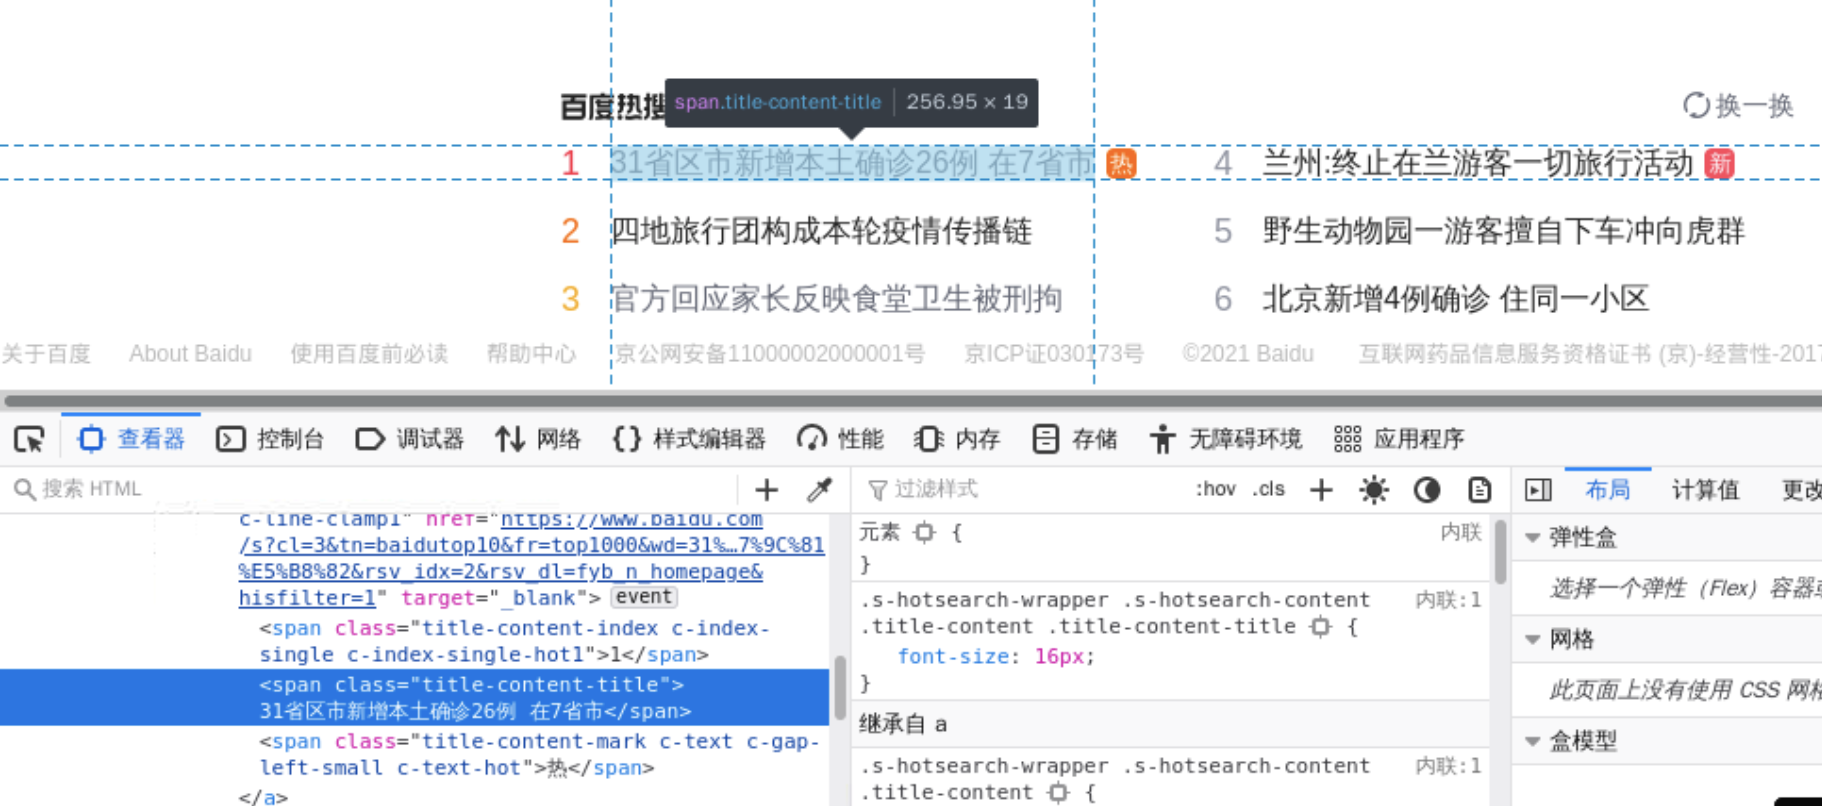The height and width of the screenshot is (806, 1822).
Task: Open hot search 兰州:终止在兰游客一切旅行活动
Action: point(1478,163)
